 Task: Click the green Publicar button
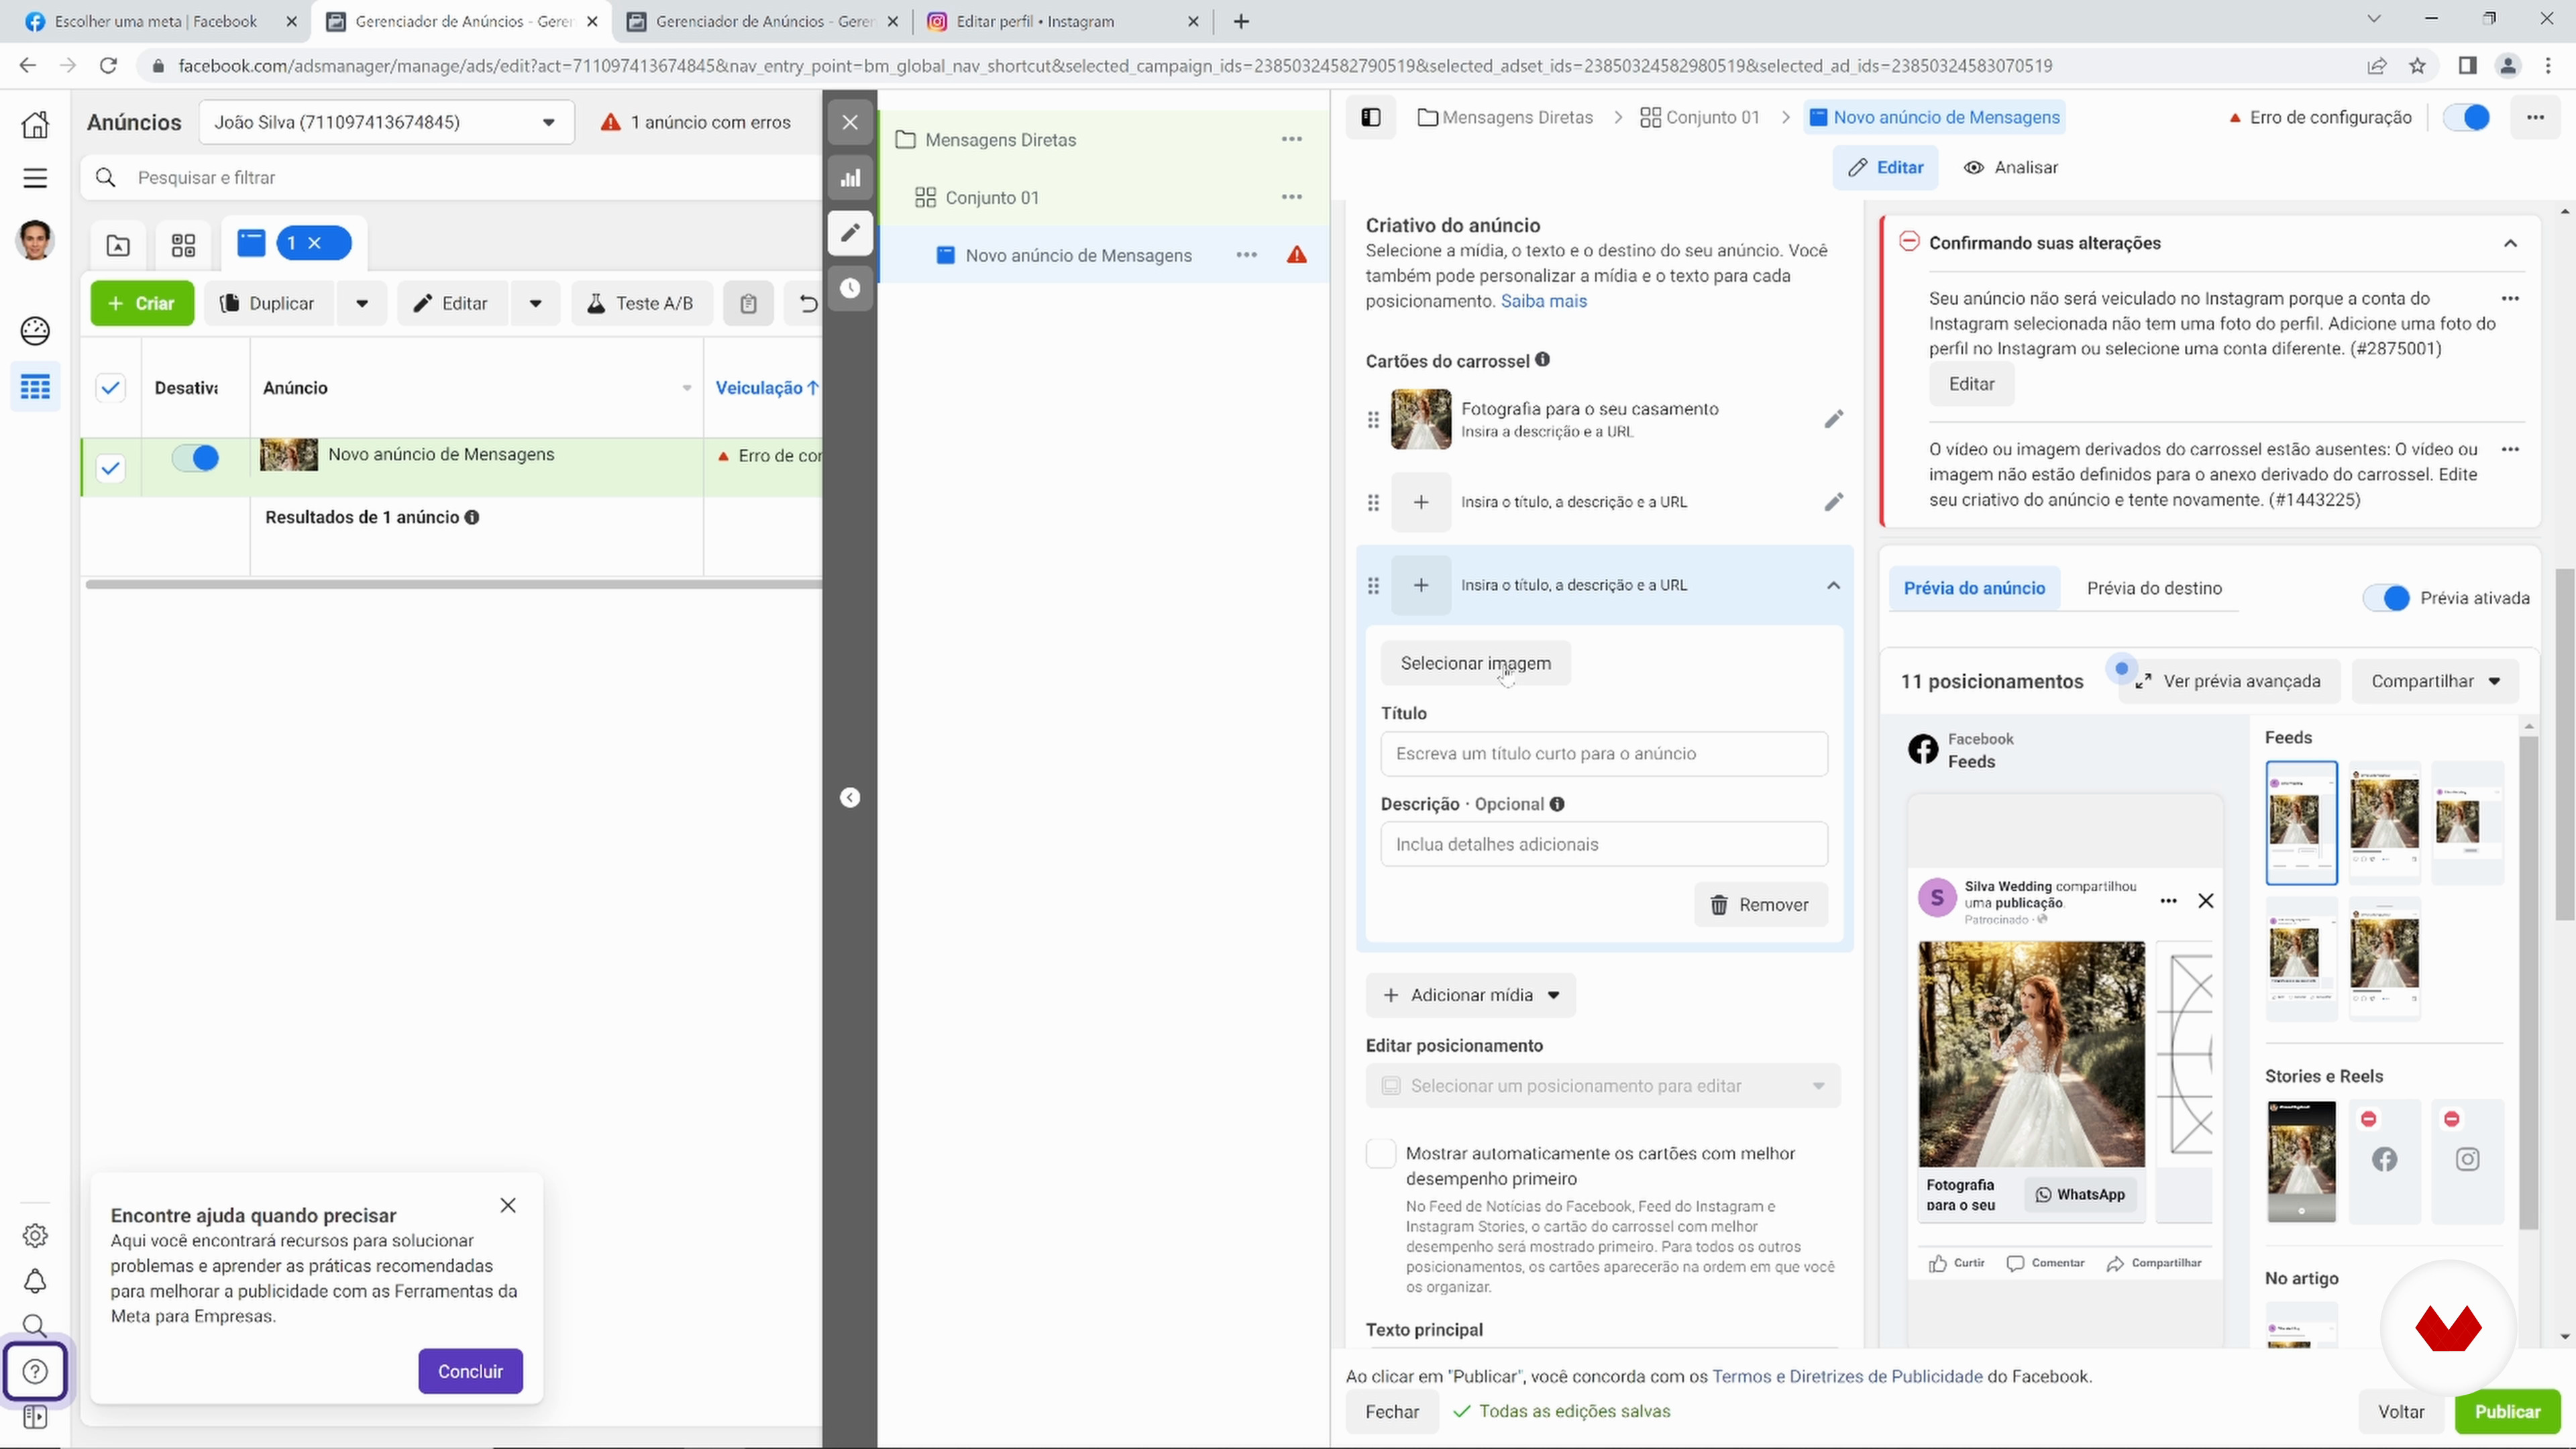tap(2507, 1412)
